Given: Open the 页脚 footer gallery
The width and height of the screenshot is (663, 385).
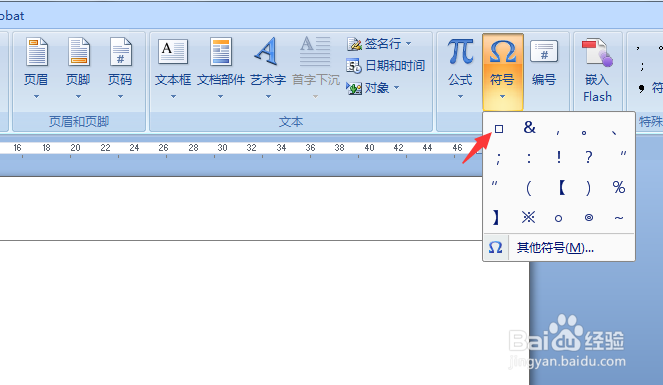Looking at the screenshot, I should (78, 68).
